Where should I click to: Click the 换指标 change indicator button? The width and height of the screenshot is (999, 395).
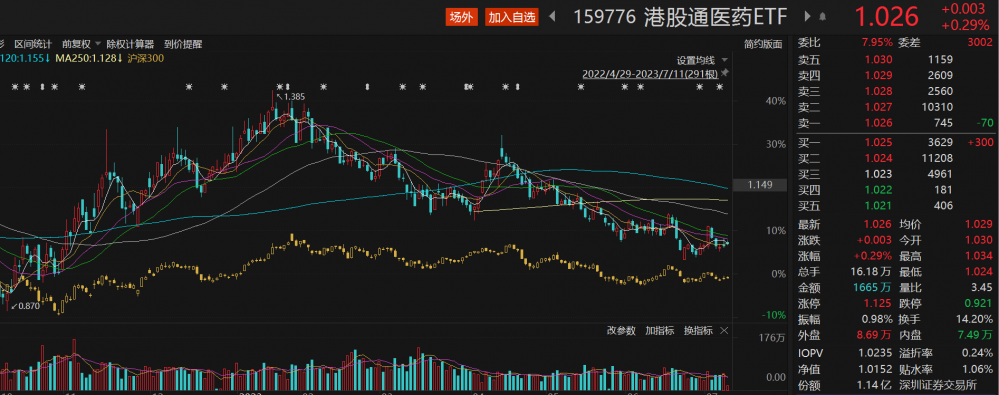click(698, 330)
